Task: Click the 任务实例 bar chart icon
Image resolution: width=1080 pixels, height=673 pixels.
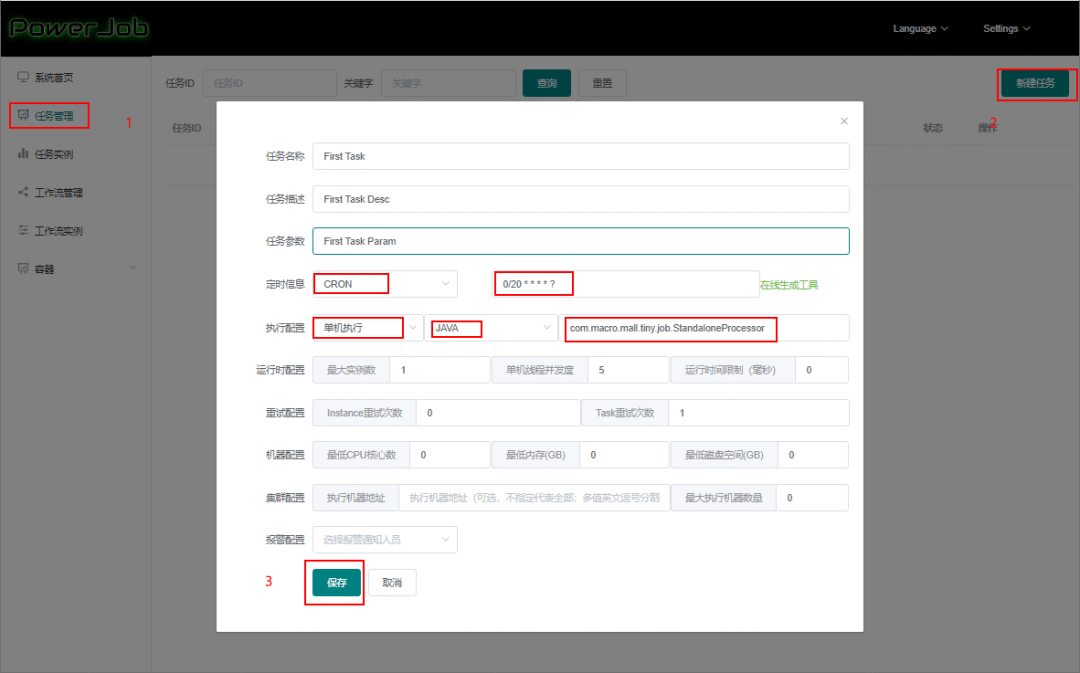Action: point(23,154)
